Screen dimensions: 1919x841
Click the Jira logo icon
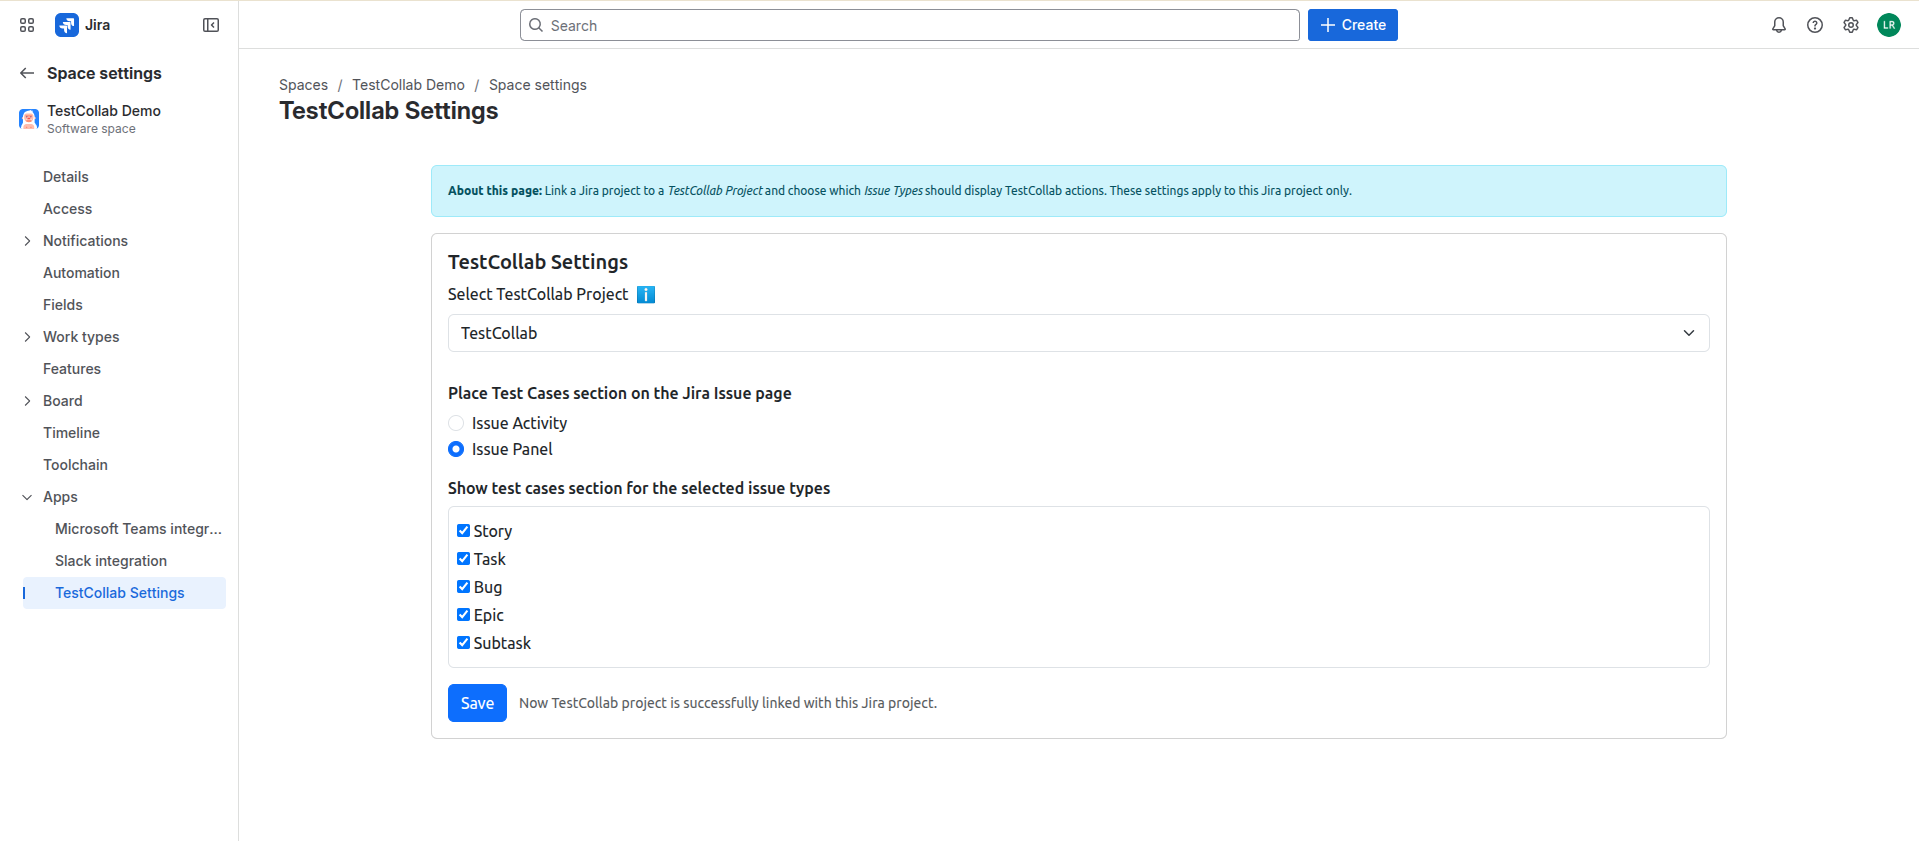(x=67, y=25)
